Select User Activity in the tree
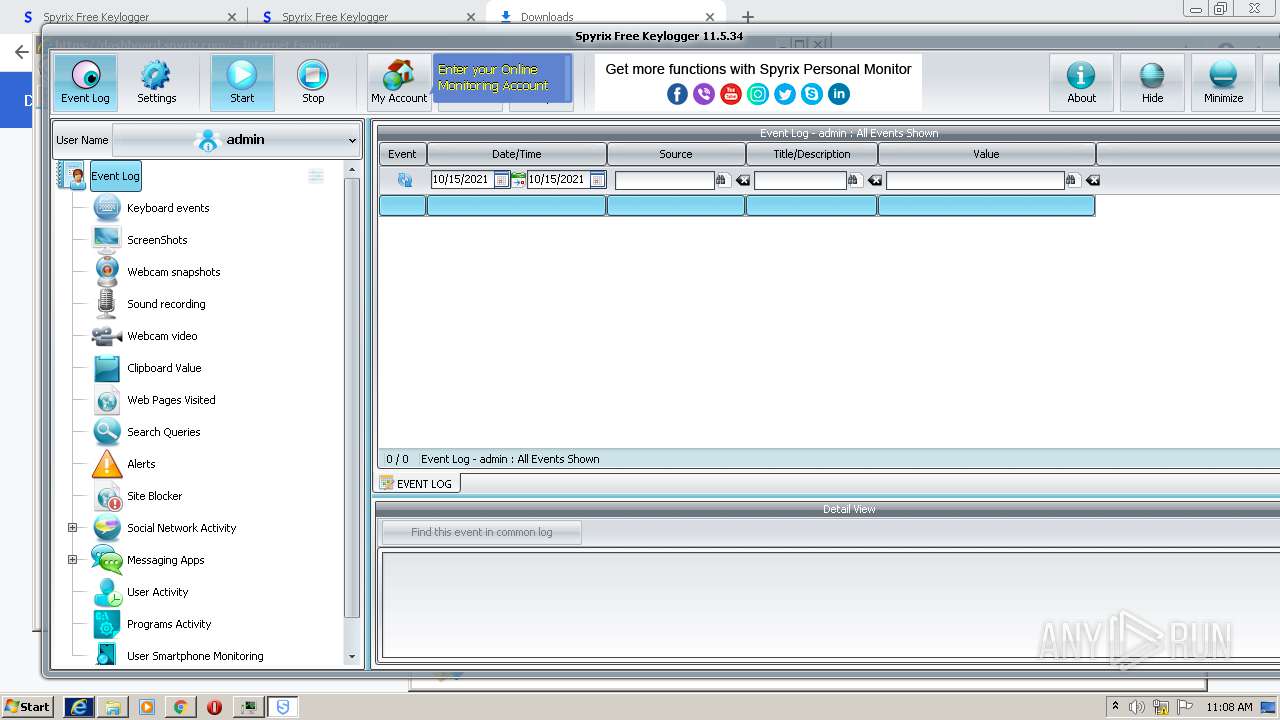 (x=157, y=592)
